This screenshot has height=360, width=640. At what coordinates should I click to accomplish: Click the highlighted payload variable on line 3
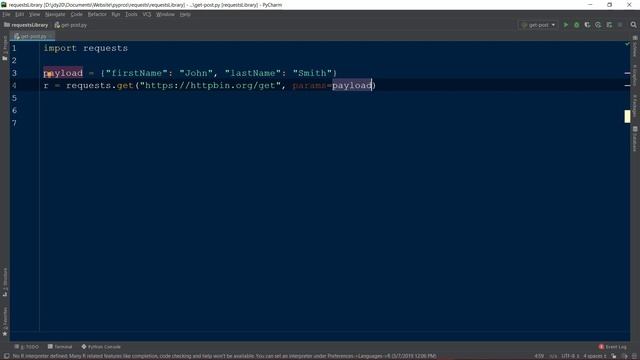(63, 73)
